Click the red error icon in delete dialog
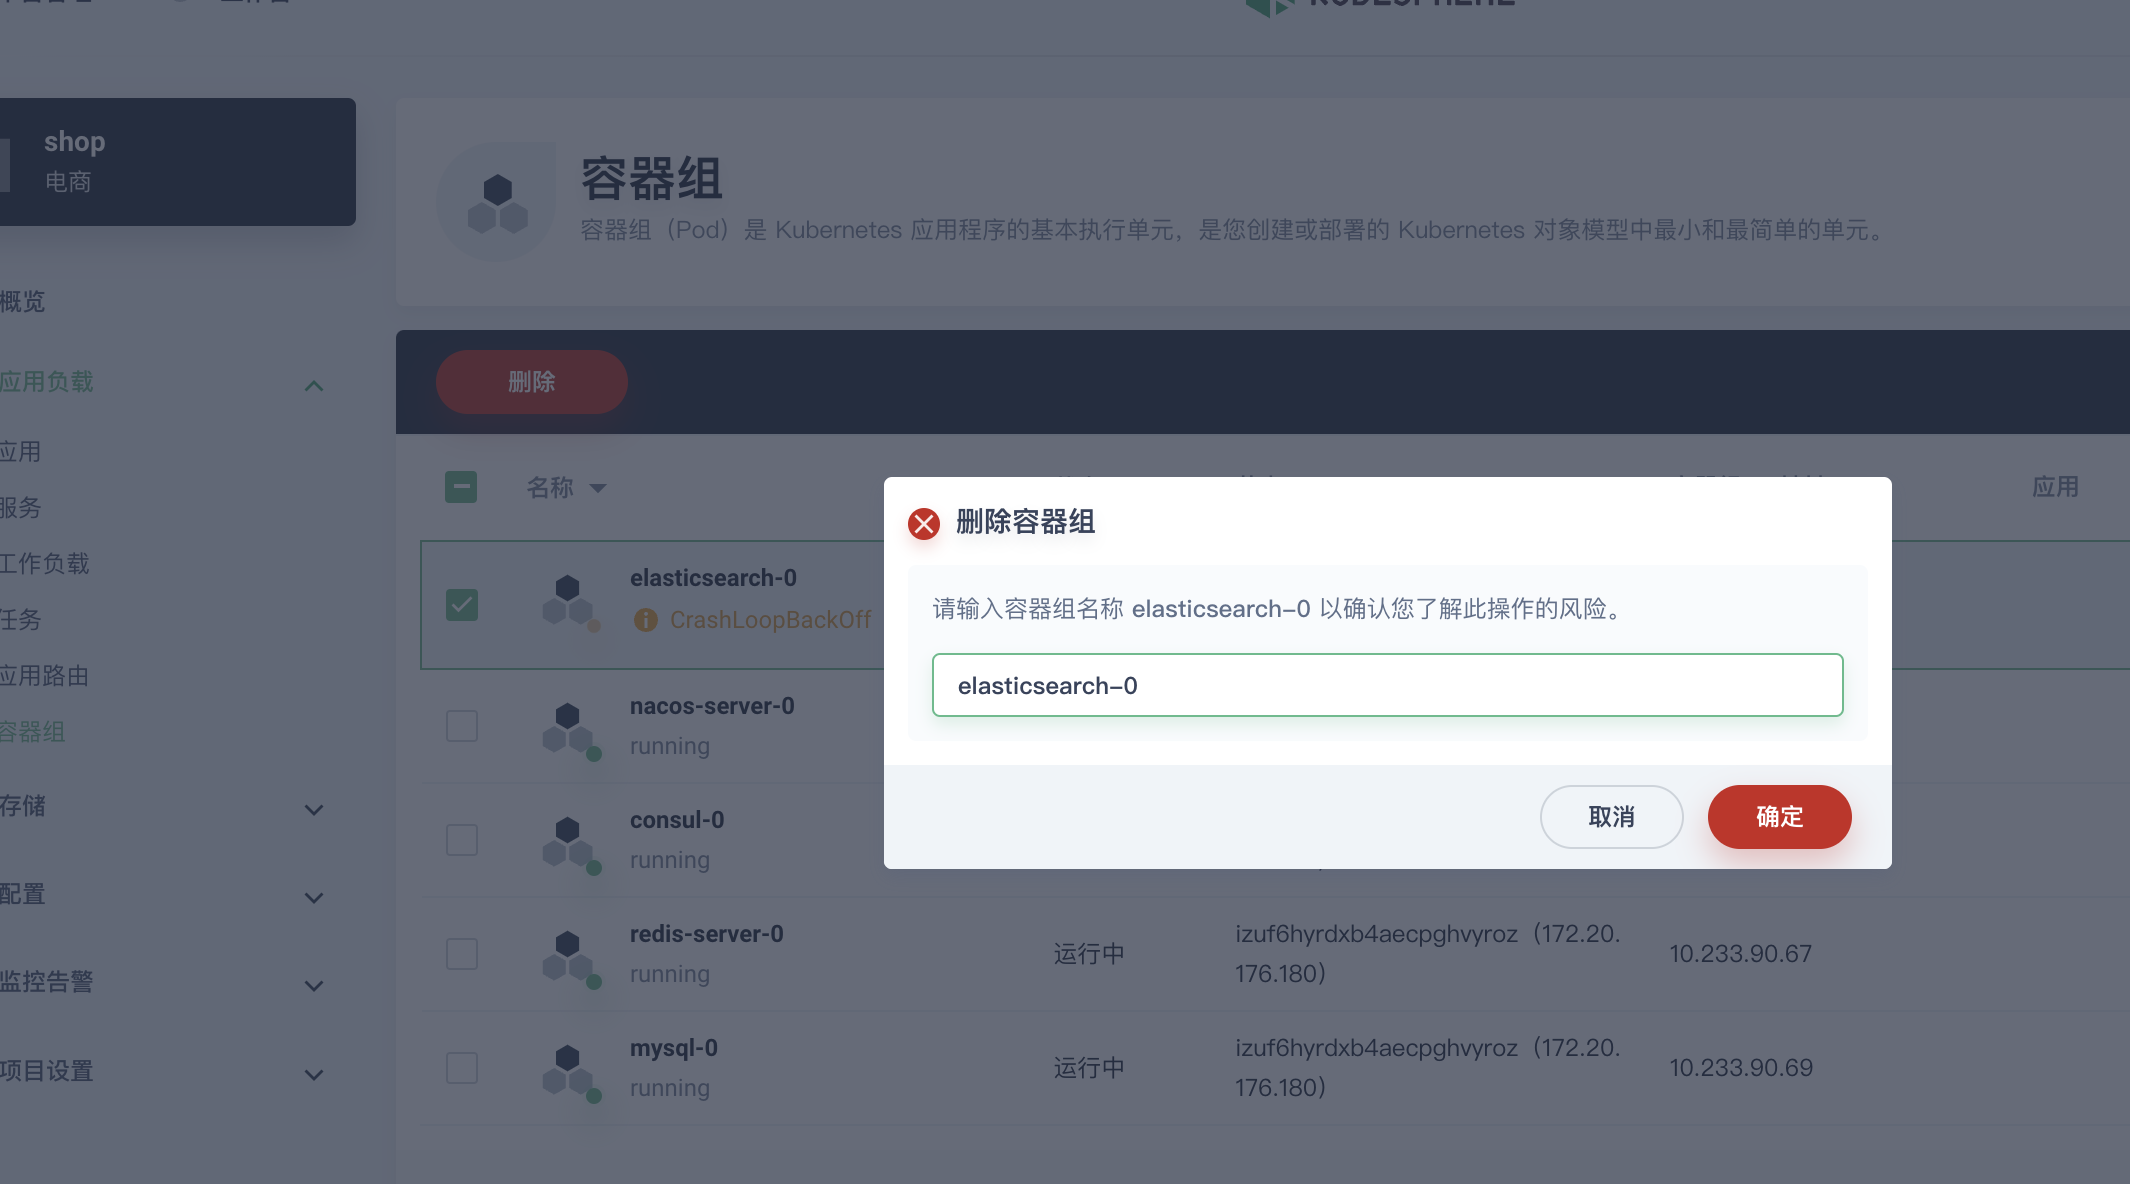The image size is (2130, 1184). click(924, 523)
